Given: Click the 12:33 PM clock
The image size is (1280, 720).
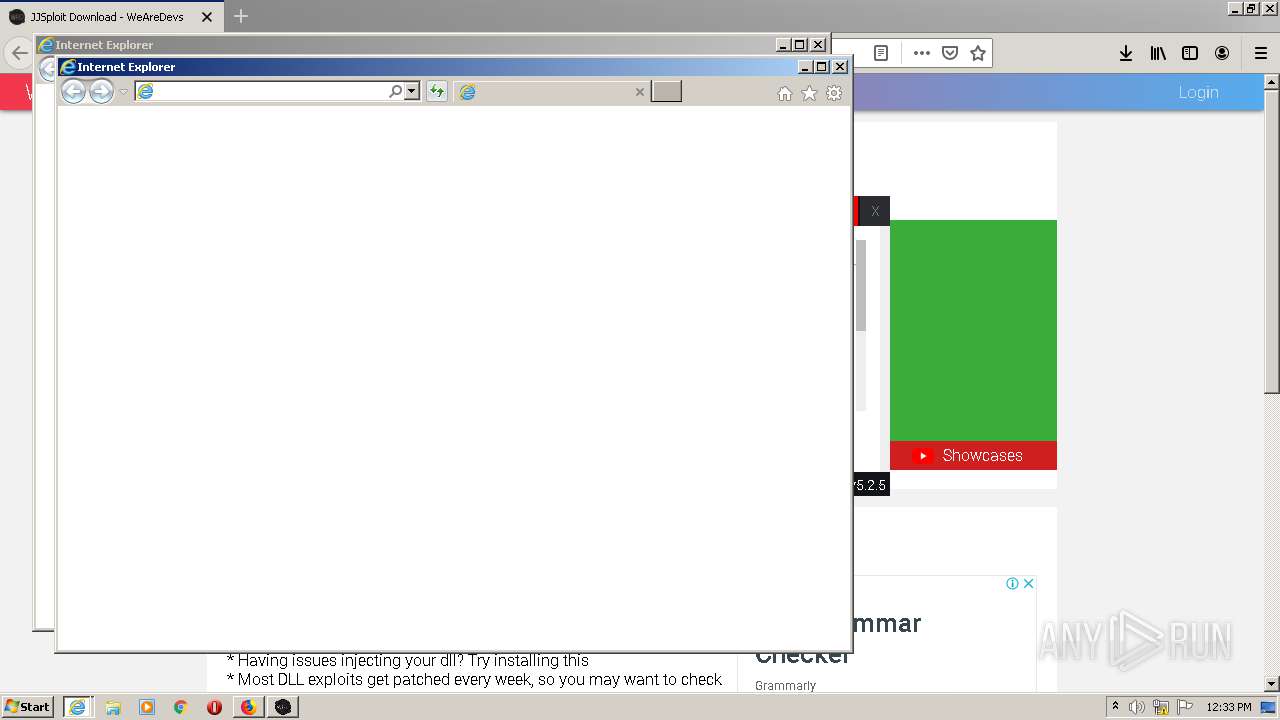Looking at the screenshot, I should click(x=1229, y=707).
